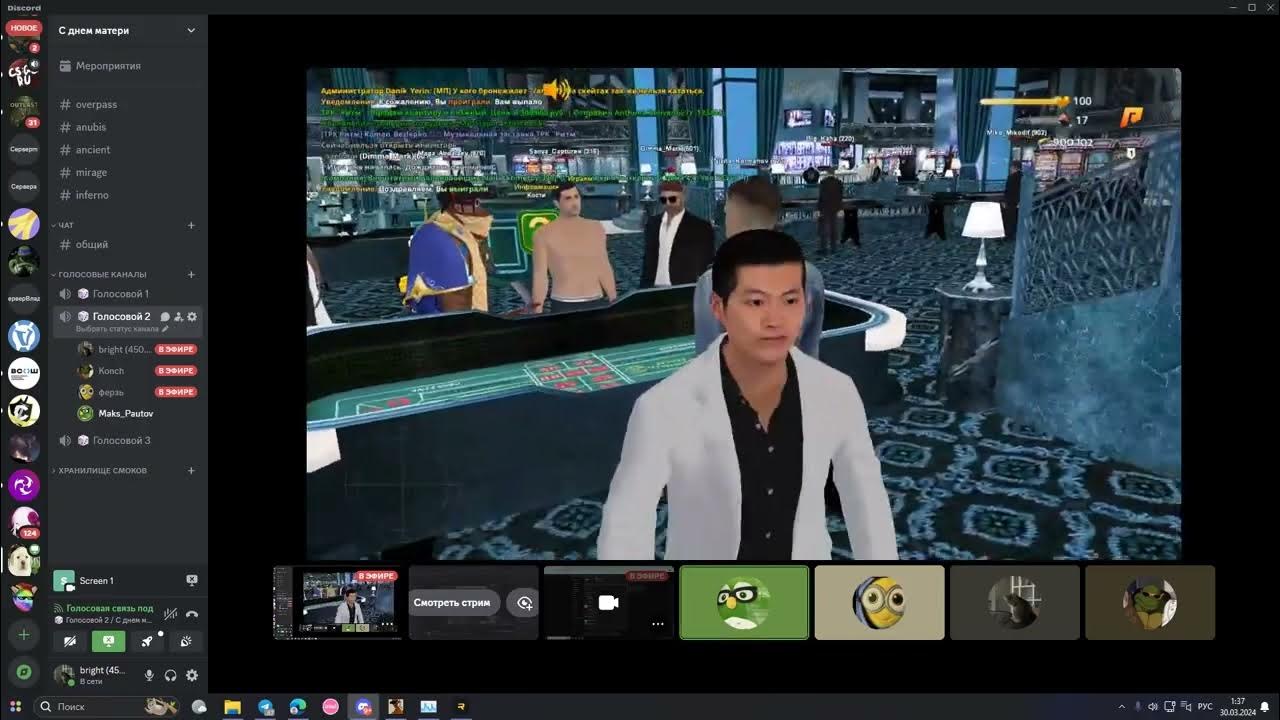
Task: Open the blue V server icon
Action: click(x=24, y=336)
